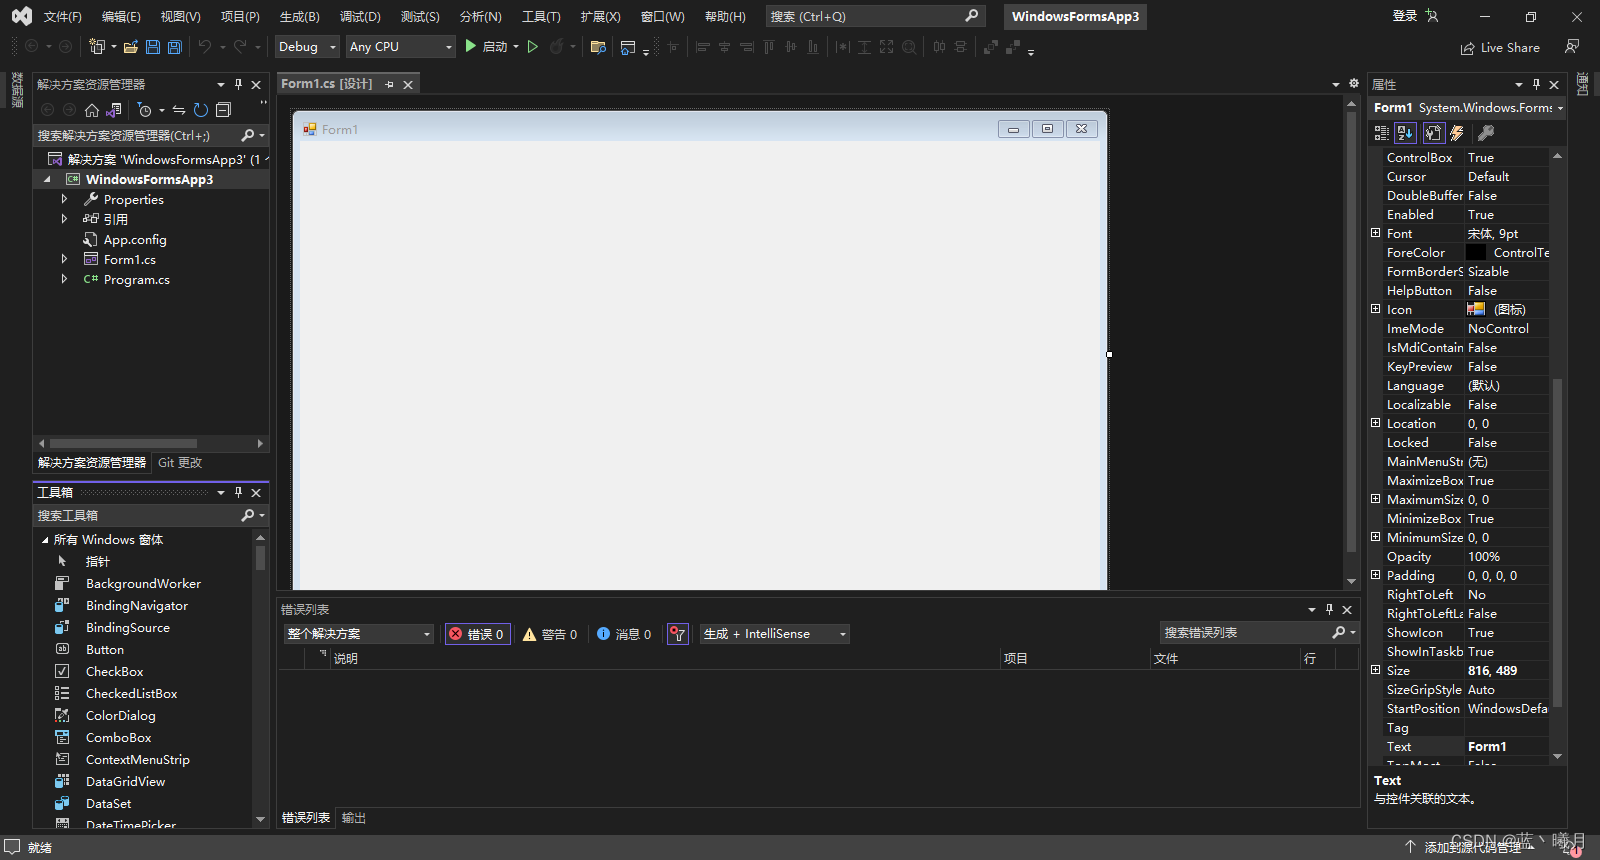Image resolution: width=1600 pixels, height=860 pixels.
Task: Open the Live Share button
Action: (1500, 48)
